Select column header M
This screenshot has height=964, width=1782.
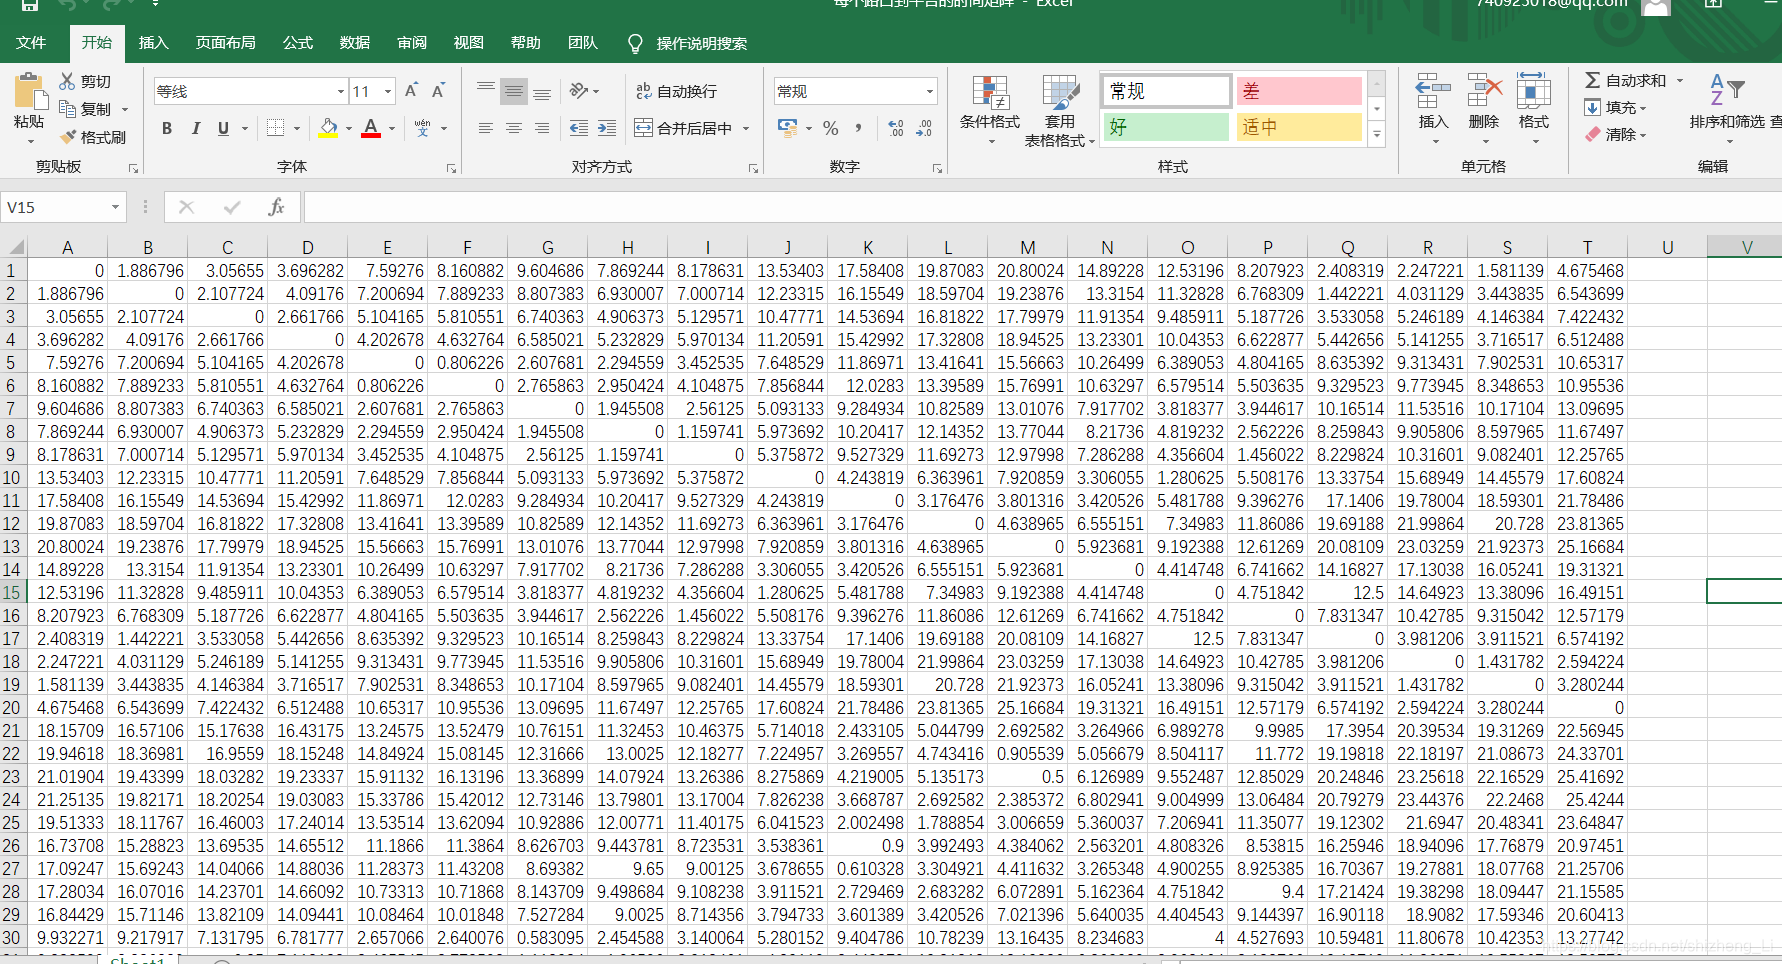tap(1027, 247)
